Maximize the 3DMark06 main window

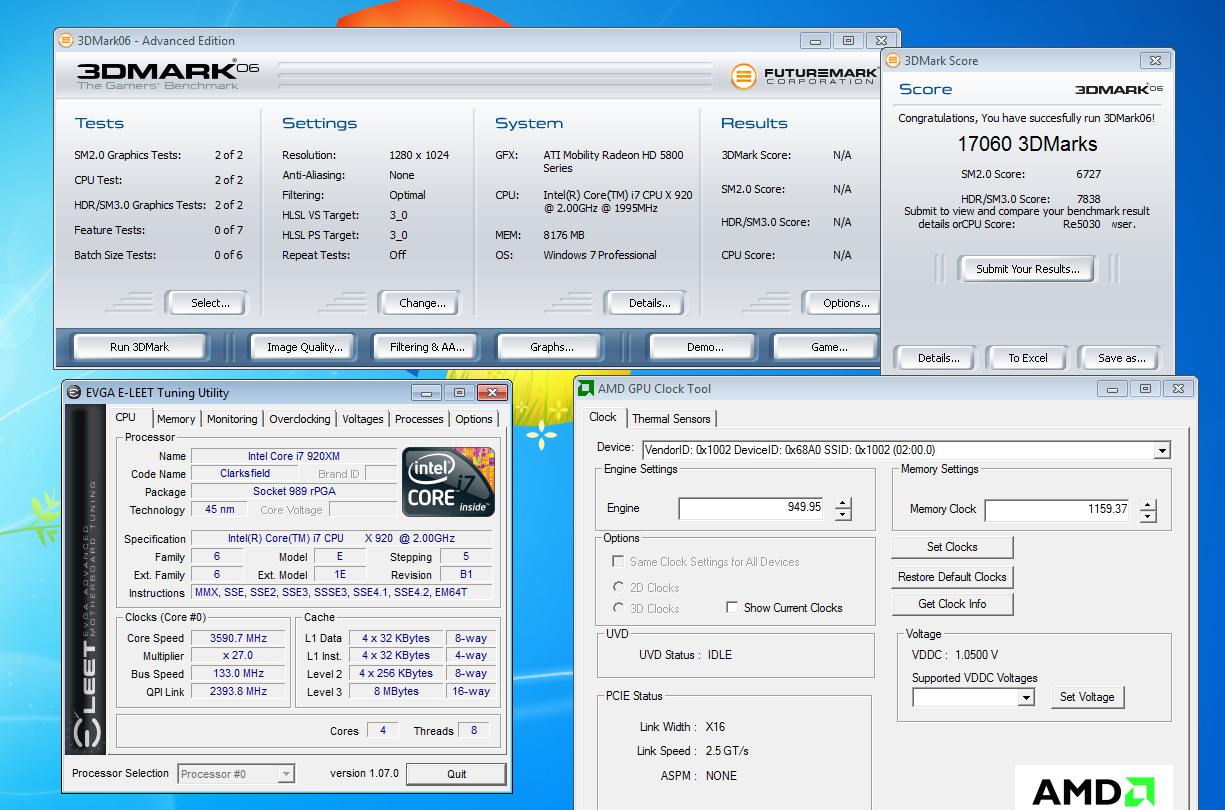point(848,41)
